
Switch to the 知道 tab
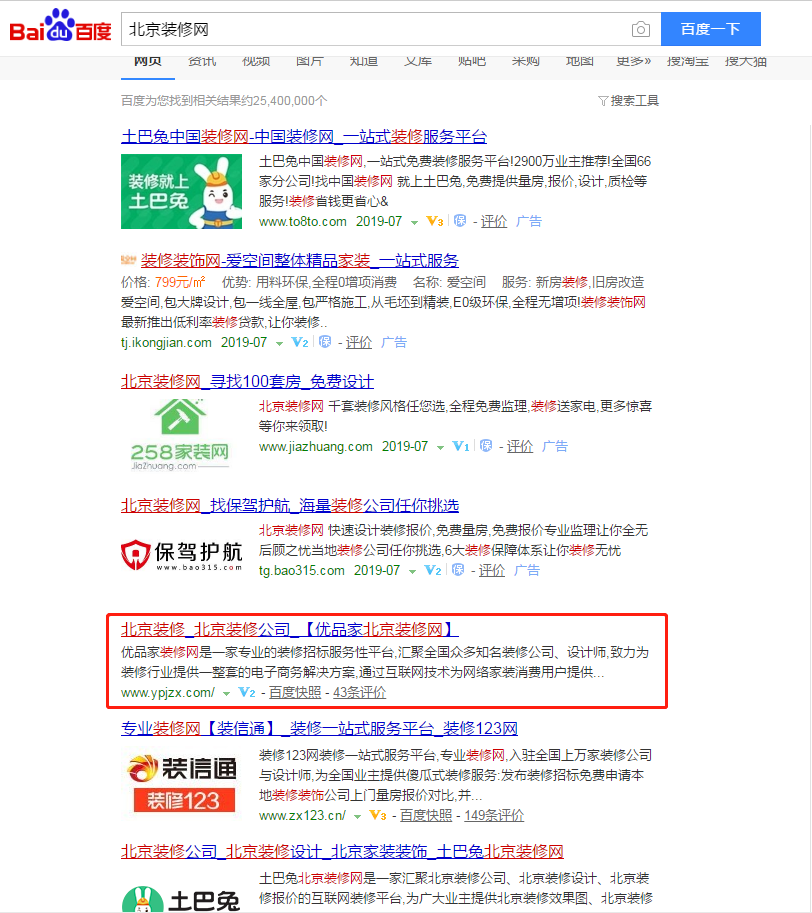(x=364, y=62)
